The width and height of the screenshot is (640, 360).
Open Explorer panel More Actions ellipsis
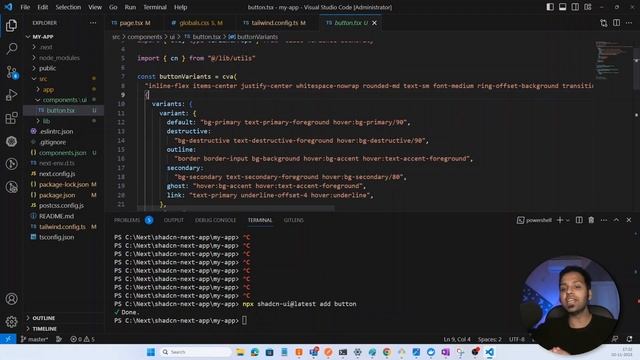click(93, 23)
